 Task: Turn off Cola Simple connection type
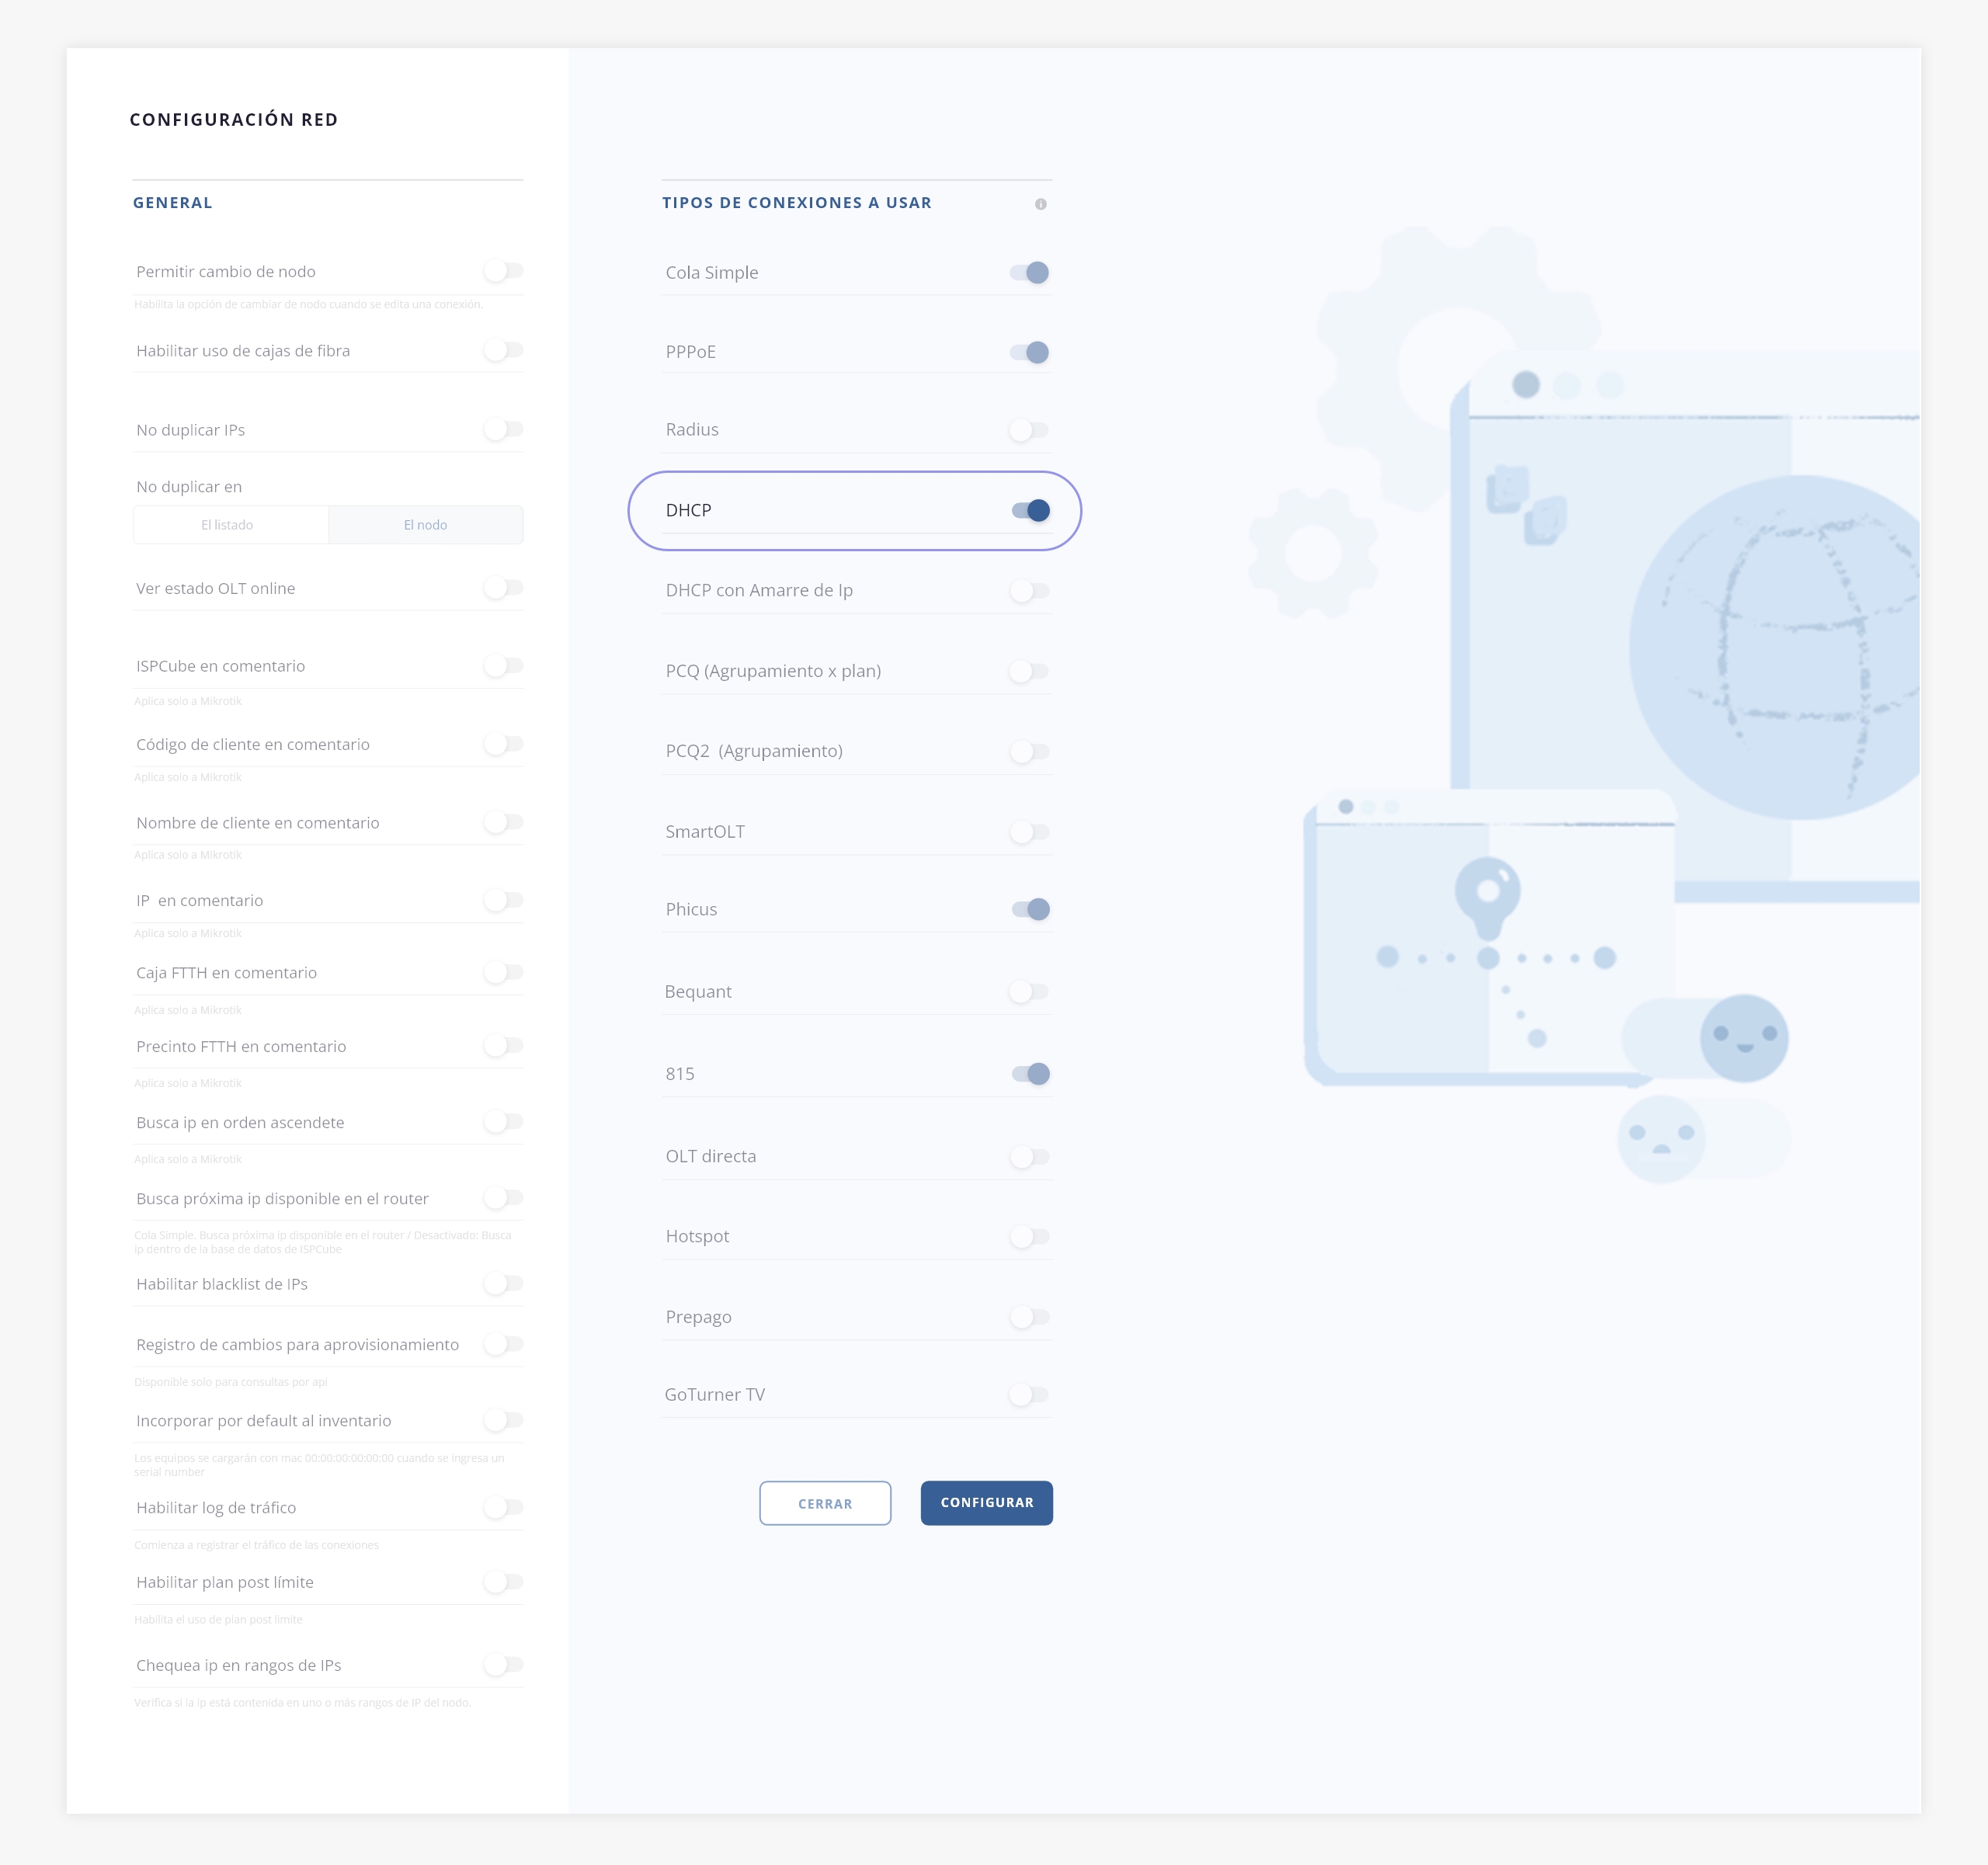pos(1029,273)
